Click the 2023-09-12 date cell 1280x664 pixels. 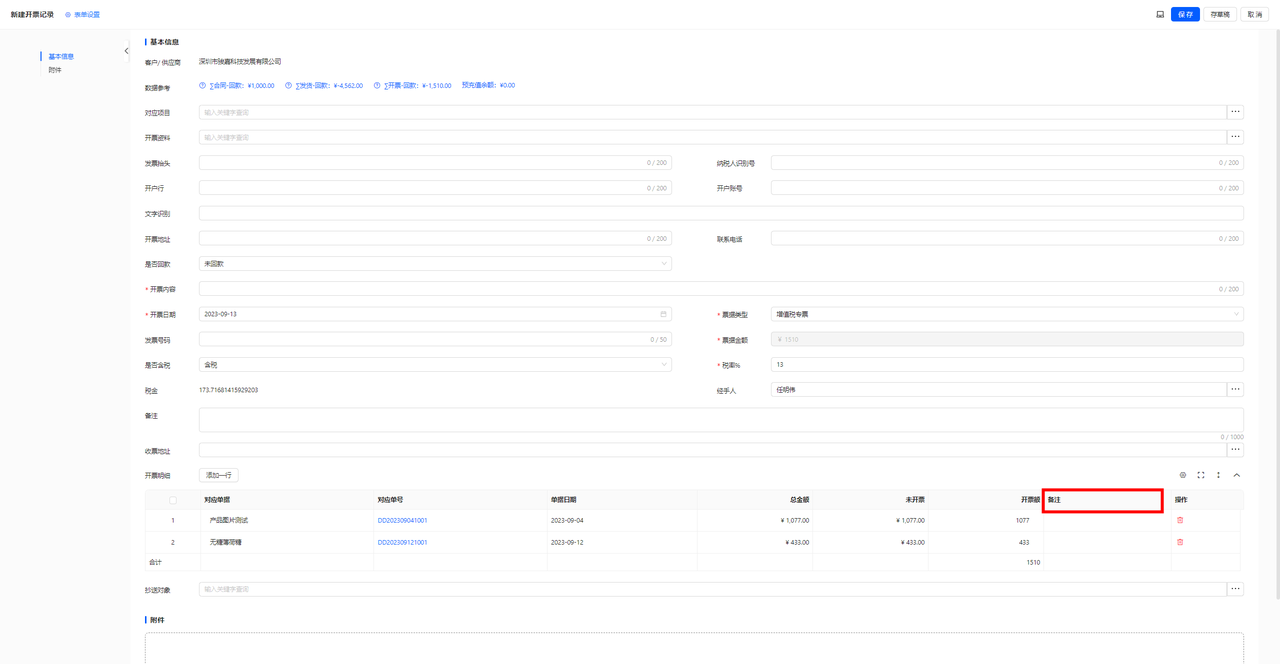622,542
